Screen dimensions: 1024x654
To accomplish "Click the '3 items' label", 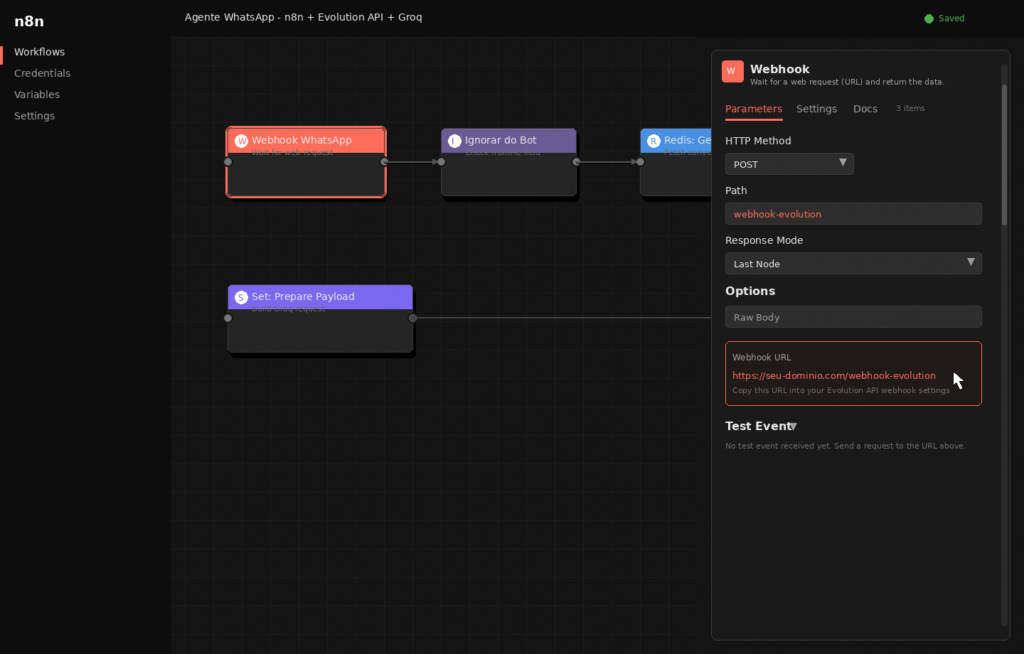I will point(910,108).
